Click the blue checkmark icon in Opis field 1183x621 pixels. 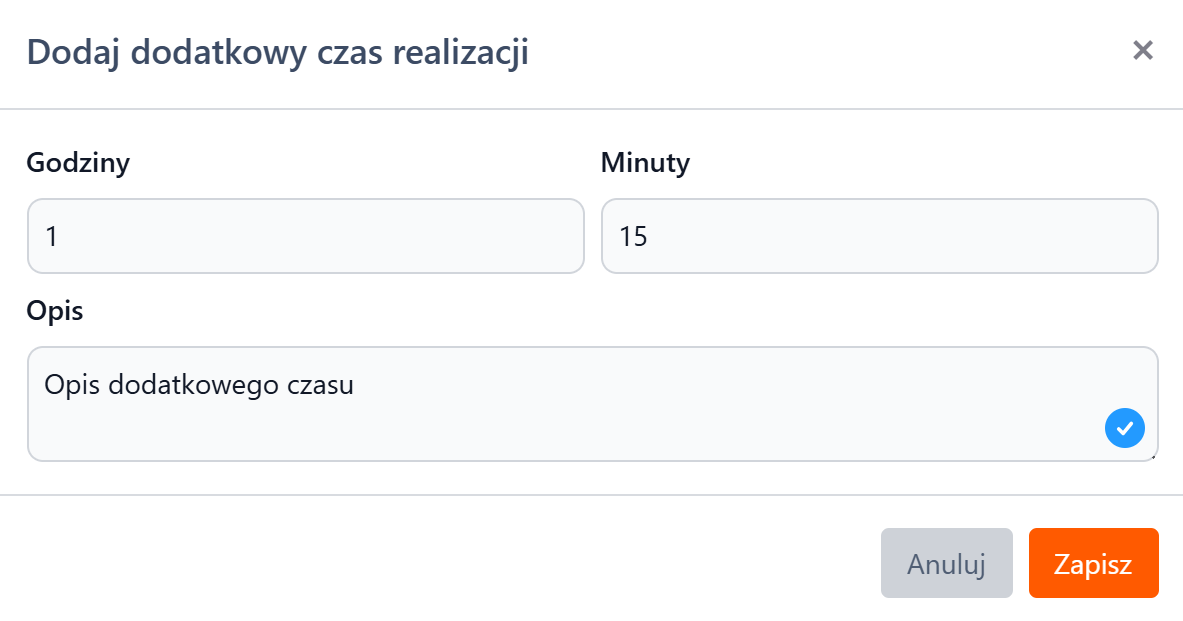pyautogui.click(x=1124, y=428)
